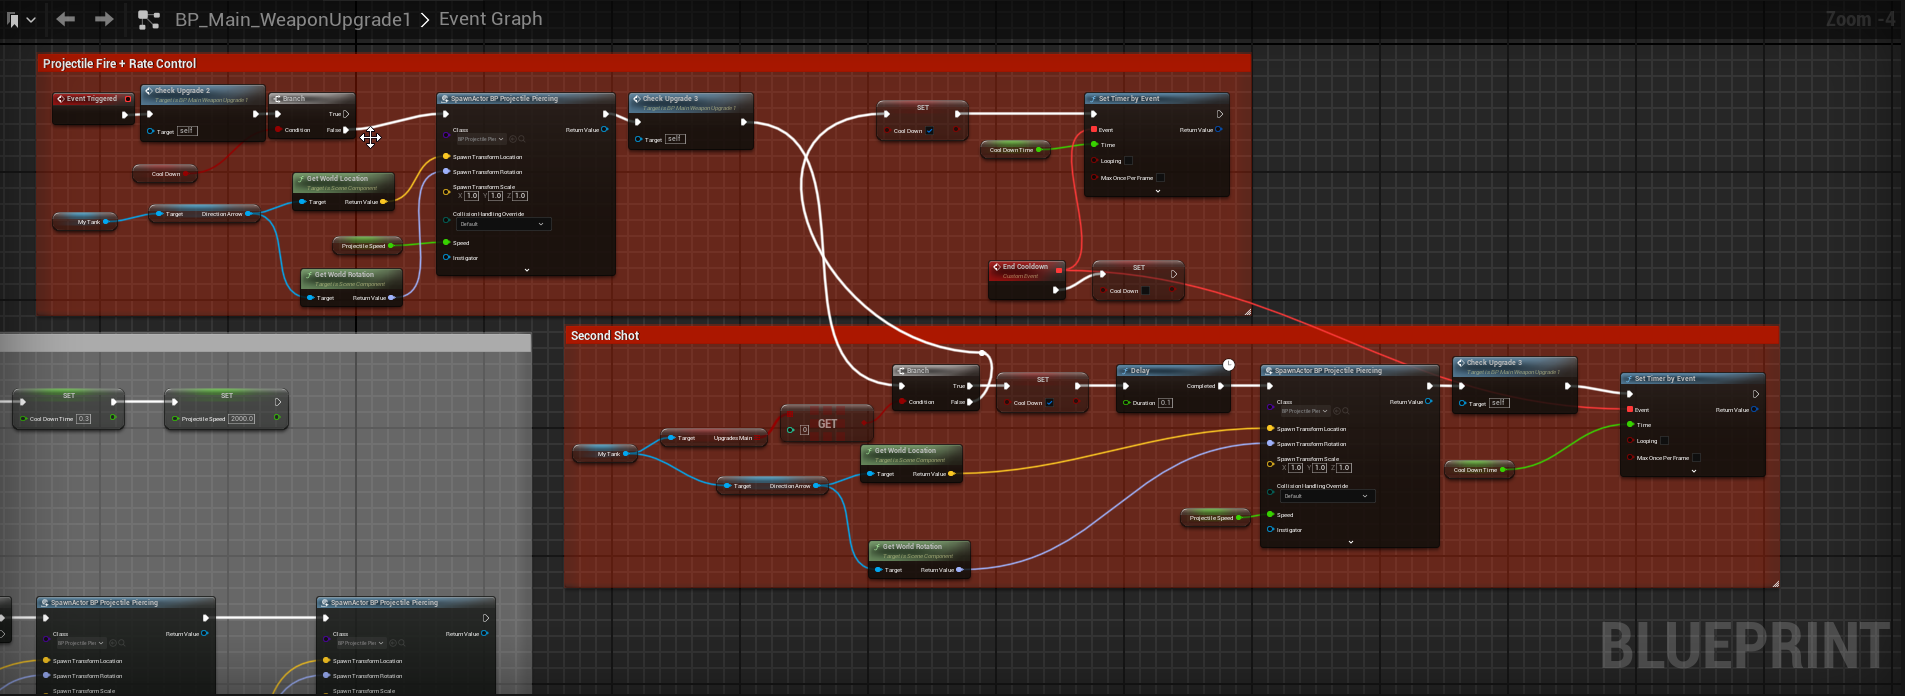
Task: Select the Second Shot comment title
Action: 605,335
